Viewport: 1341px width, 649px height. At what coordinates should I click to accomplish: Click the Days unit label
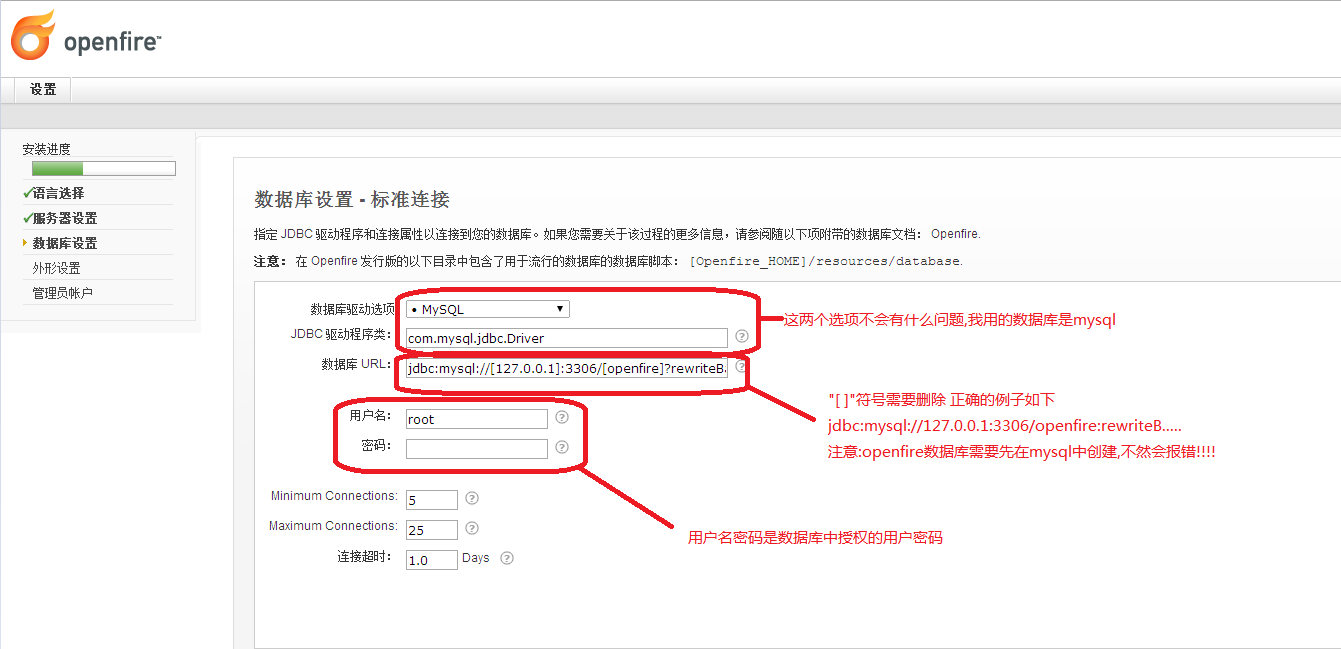tap(476, 558)
